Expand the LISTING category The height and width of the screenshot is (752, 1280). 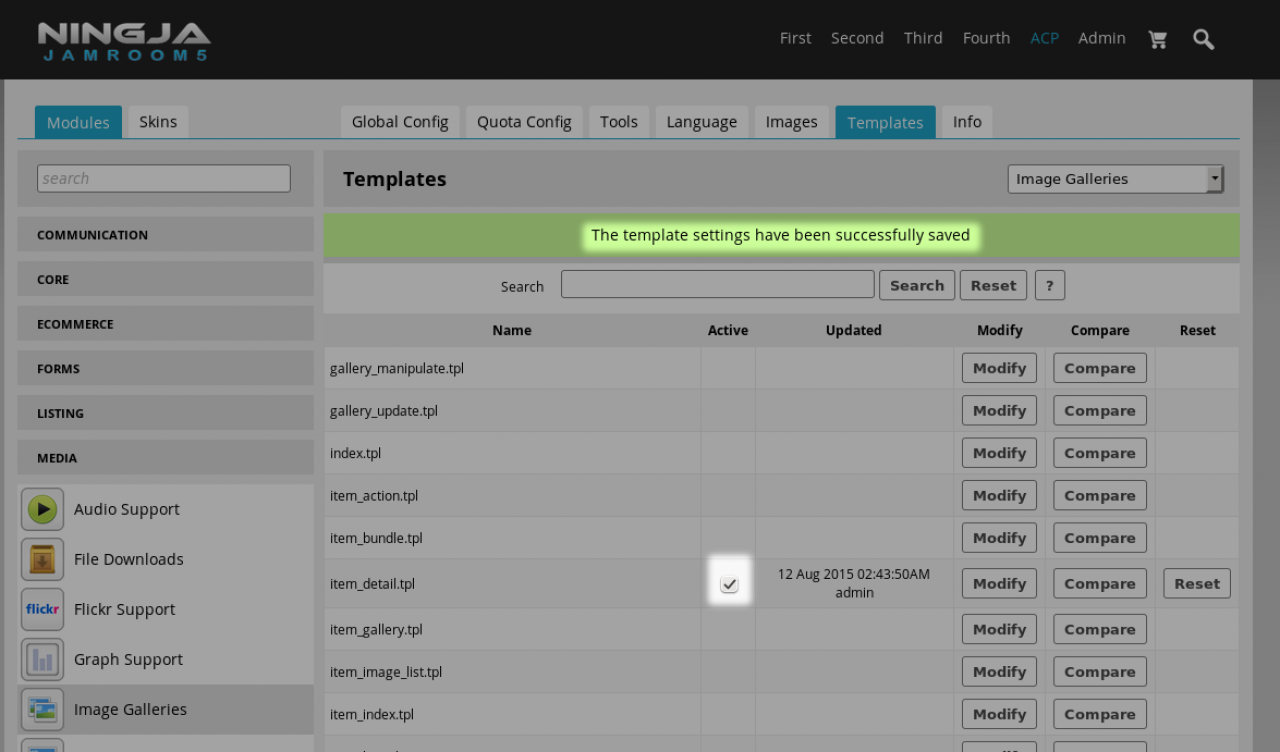[x=166, y=413]
